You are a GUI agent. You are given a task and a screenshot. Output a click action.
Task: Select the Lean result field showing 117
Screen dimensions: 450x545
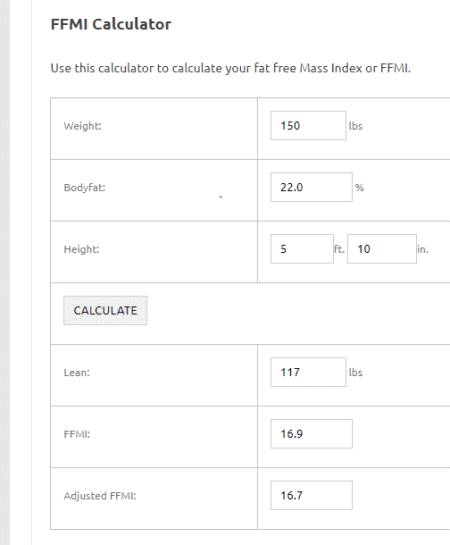click(x=308, y=372)
